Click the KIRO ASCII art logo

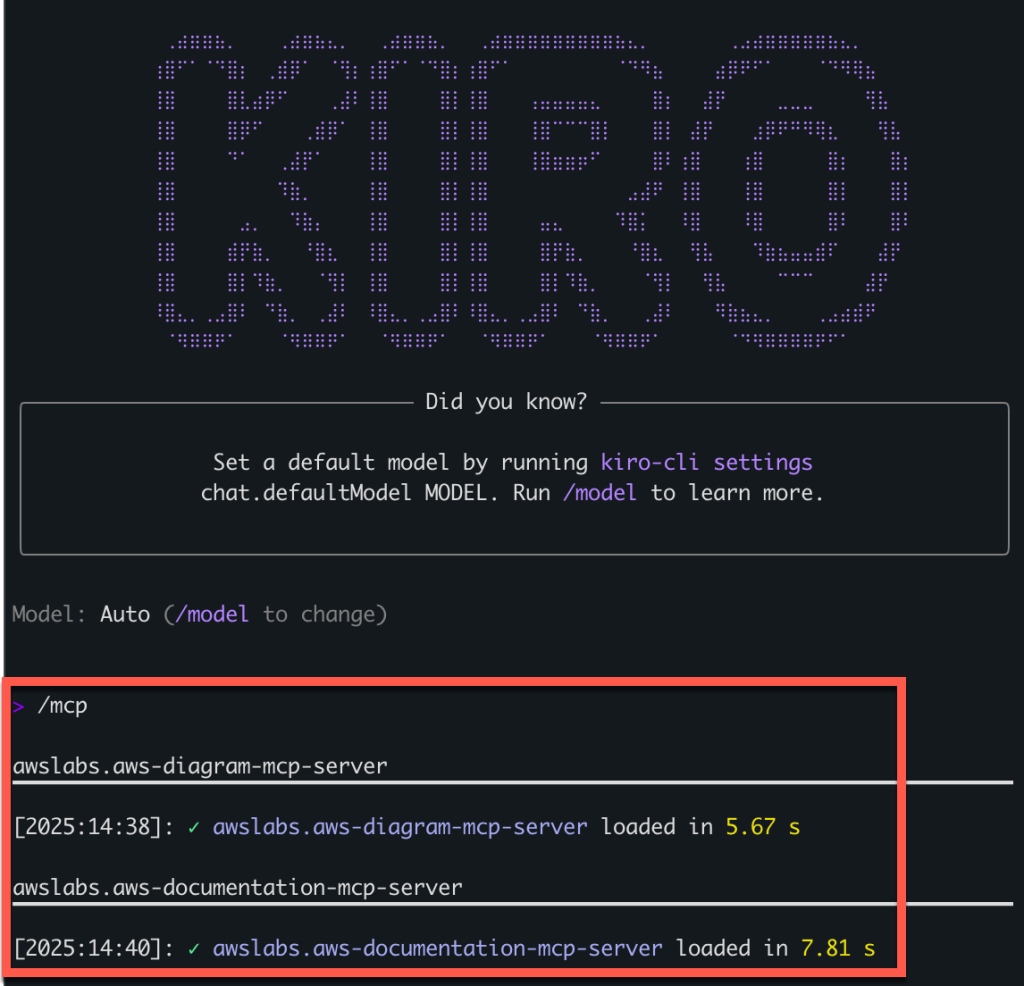click(532, 191)
